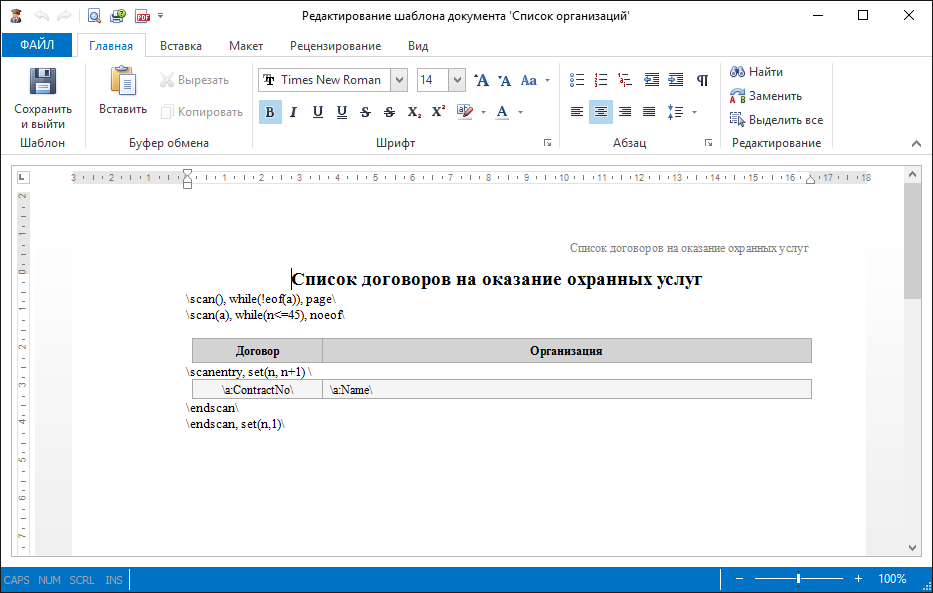The width and height of the screenshot is (933, 593).
Task: Click the \a:ContractNo\ table cell
Action: [258, 390]
